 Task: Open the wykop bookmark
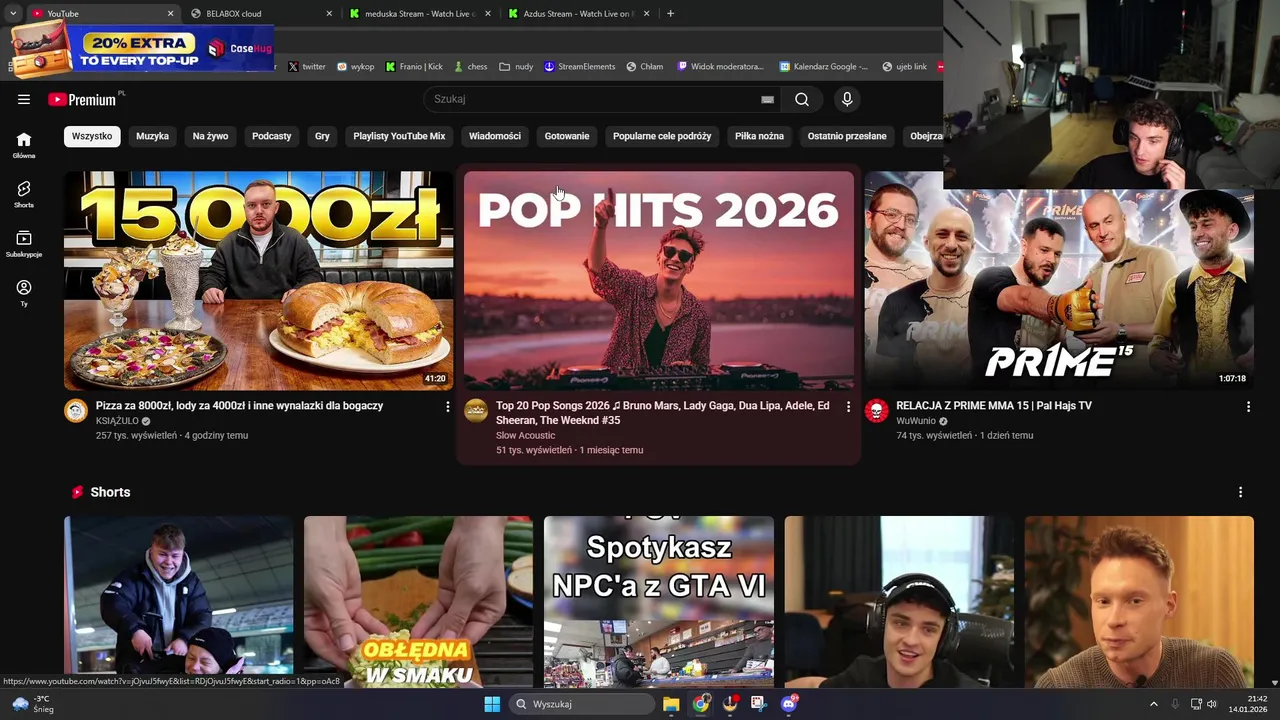tap(355, 67)
